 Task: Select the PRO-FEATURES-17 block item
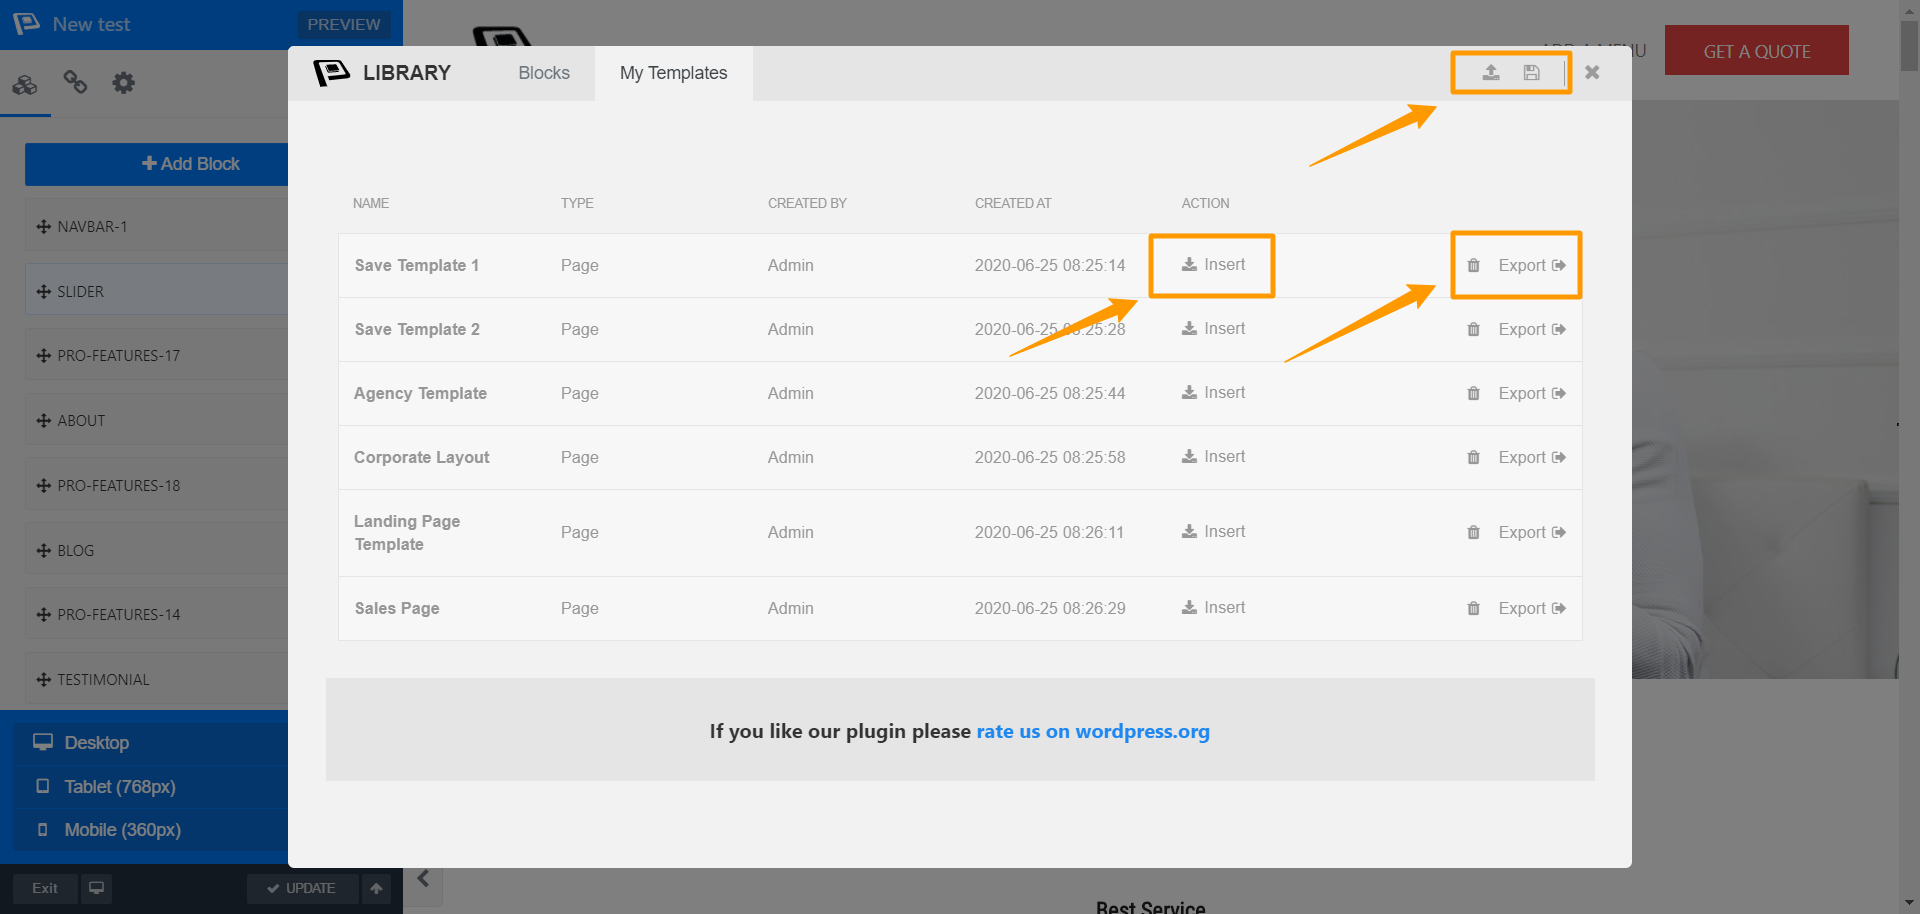pos(157,356)
